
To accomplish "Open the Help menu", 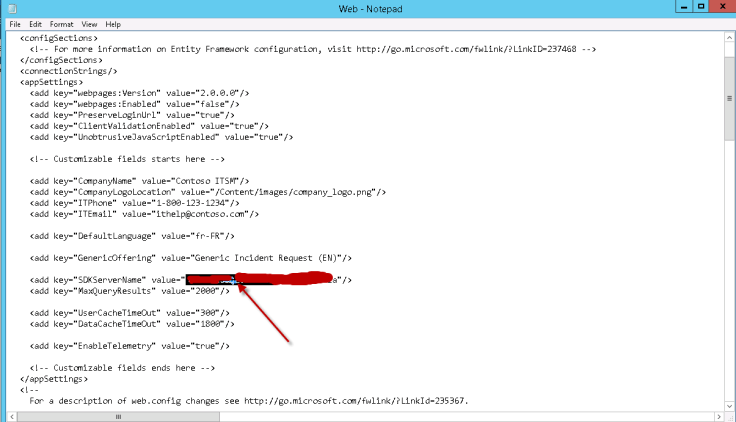I will click(113, 24).
